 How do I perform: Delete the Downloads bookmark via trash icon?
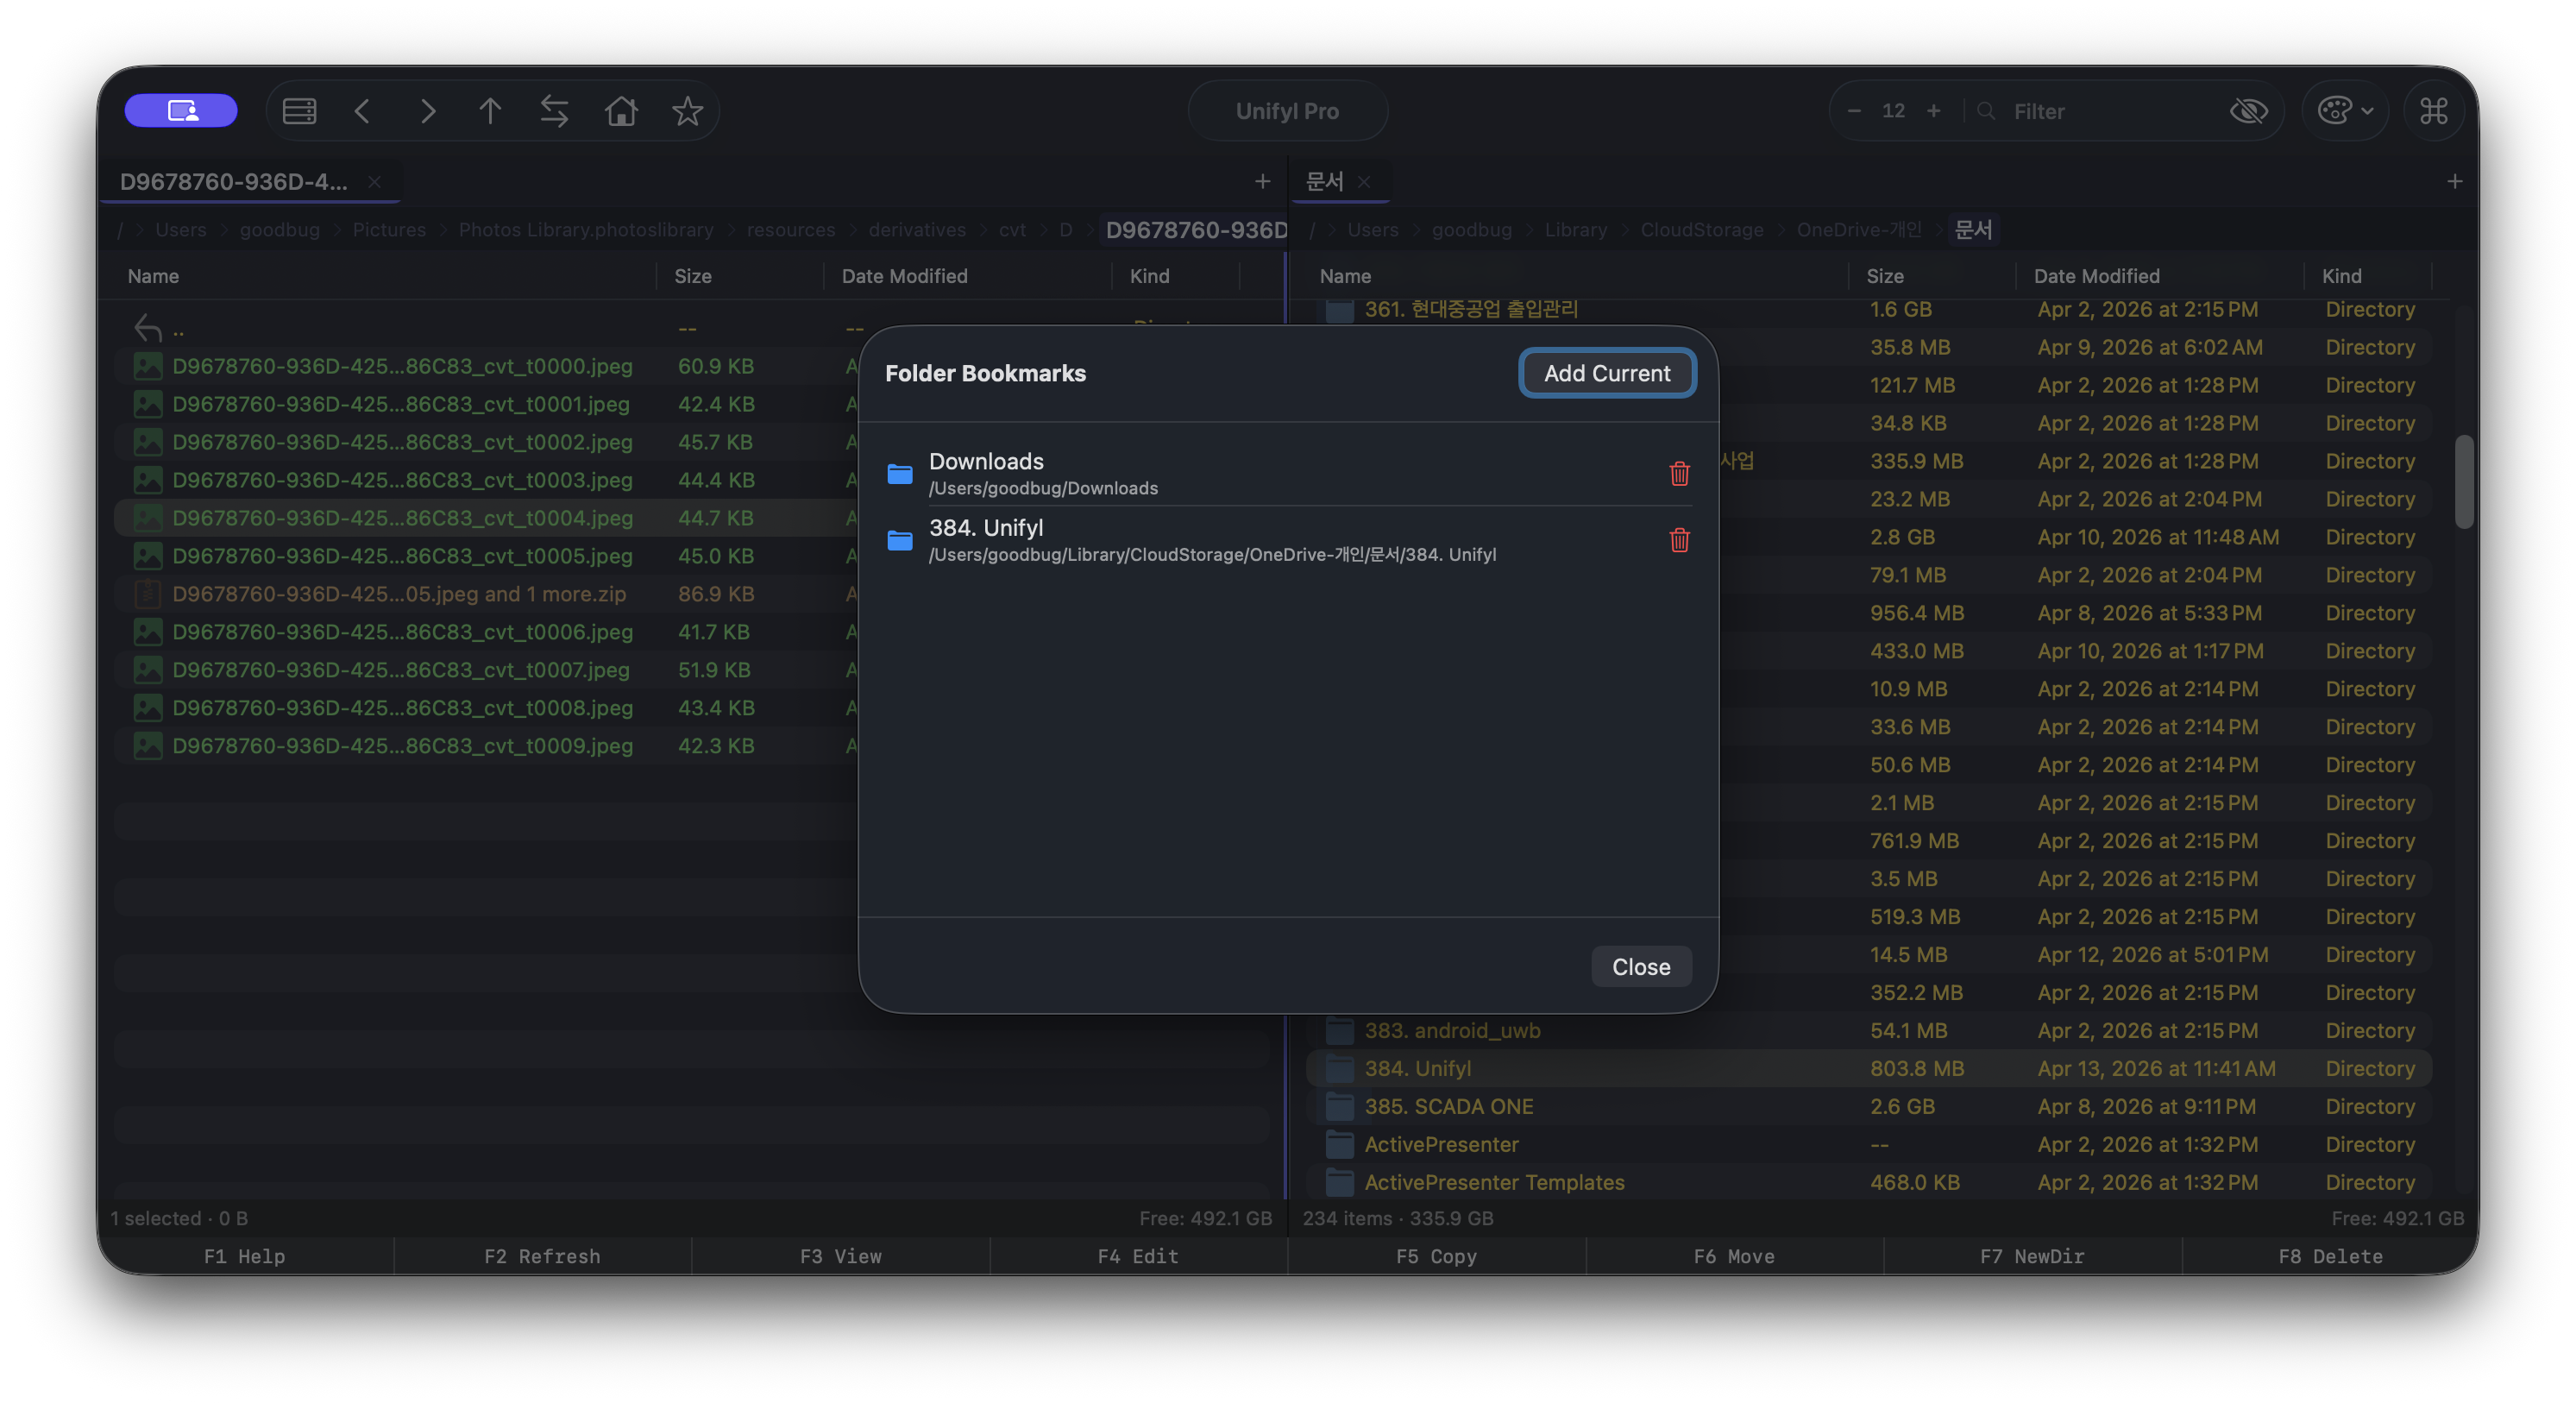[1679, 474]
